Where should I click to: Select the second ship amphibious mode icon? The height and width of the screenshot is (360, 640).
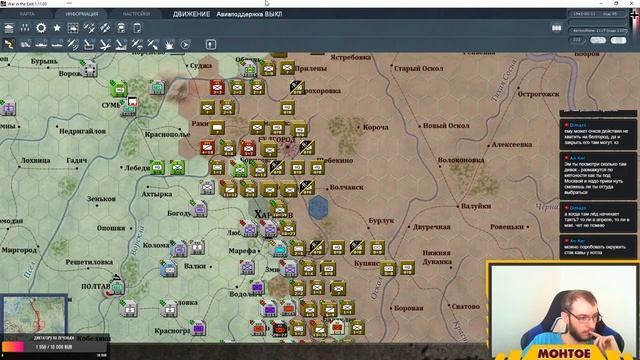(57, 44)
